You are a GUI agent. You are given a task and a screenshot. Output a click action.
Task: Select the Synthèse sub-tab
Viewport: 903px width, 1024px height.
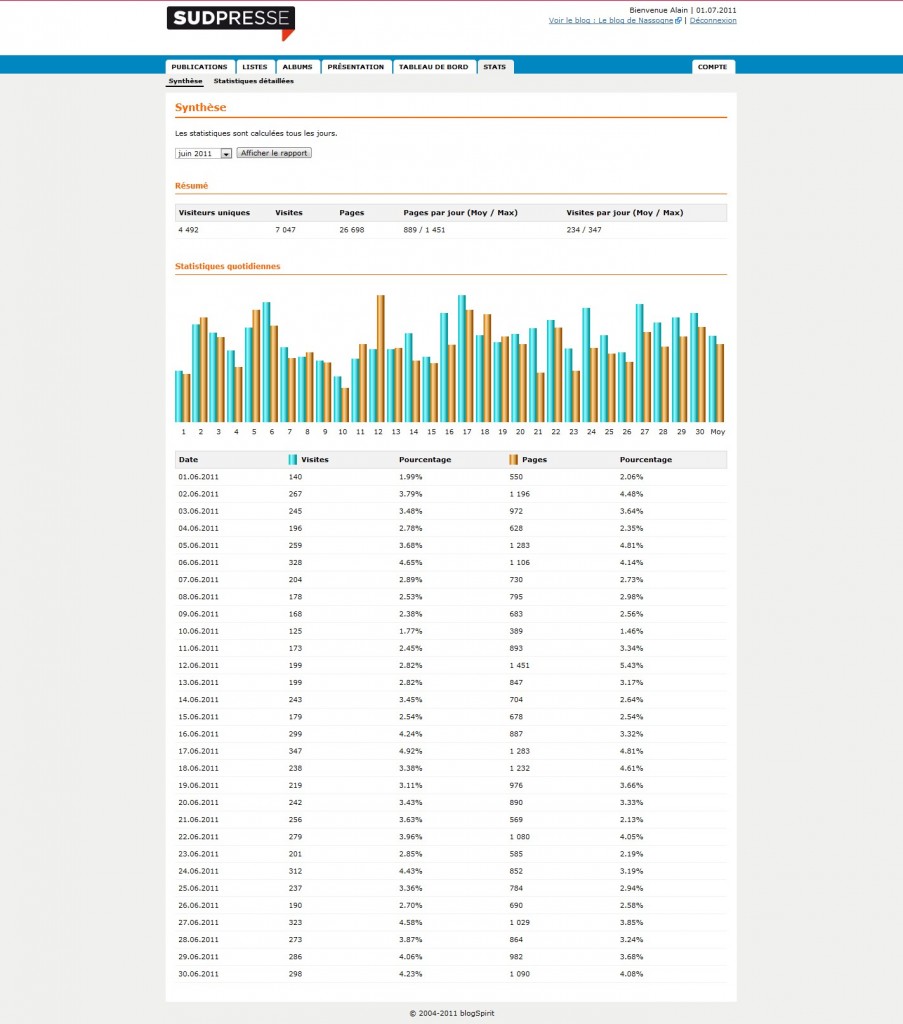[185, 81]
